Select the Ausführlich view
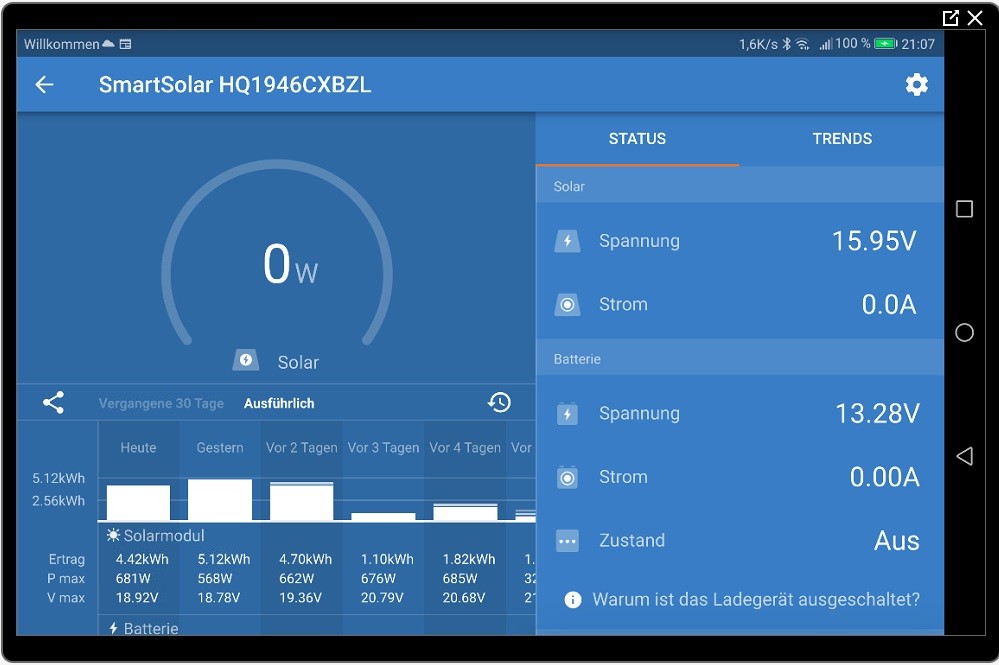The width and height of the screenshot is (999, 665). click(x=279, y=403)
